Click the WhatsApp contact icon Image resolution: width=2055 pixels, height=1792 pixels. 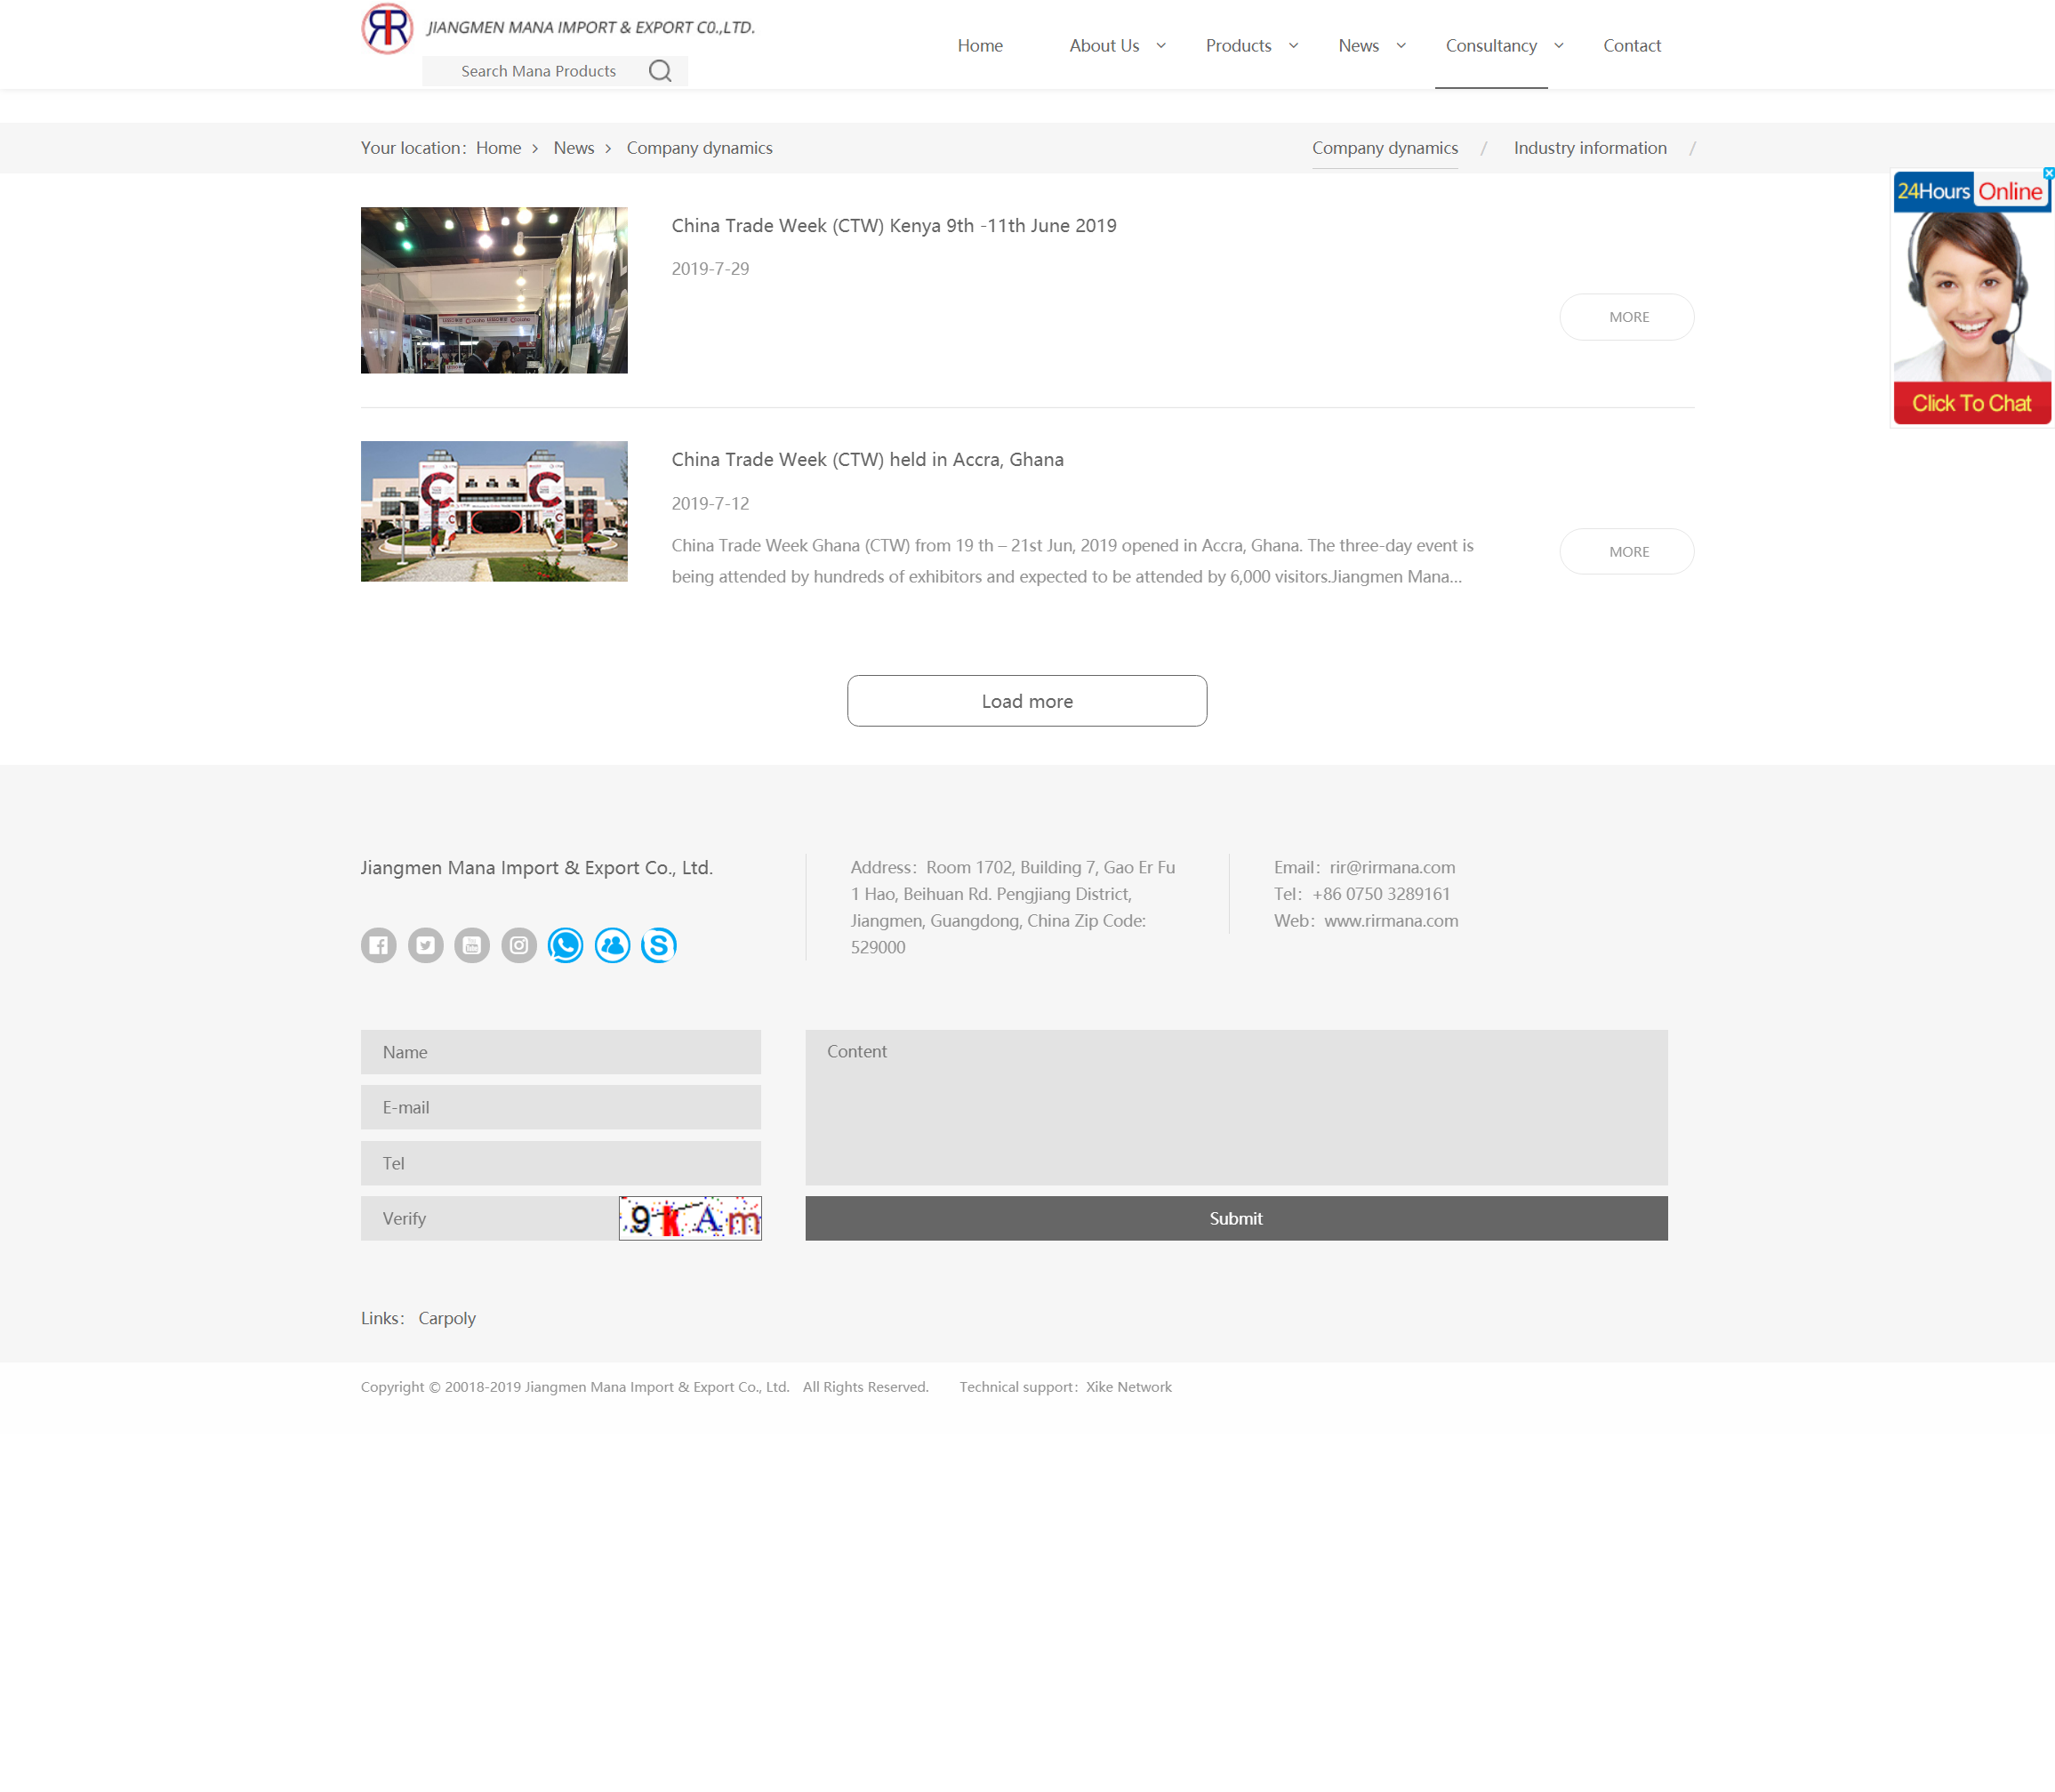pyautogui.click(x=566, y=945)
